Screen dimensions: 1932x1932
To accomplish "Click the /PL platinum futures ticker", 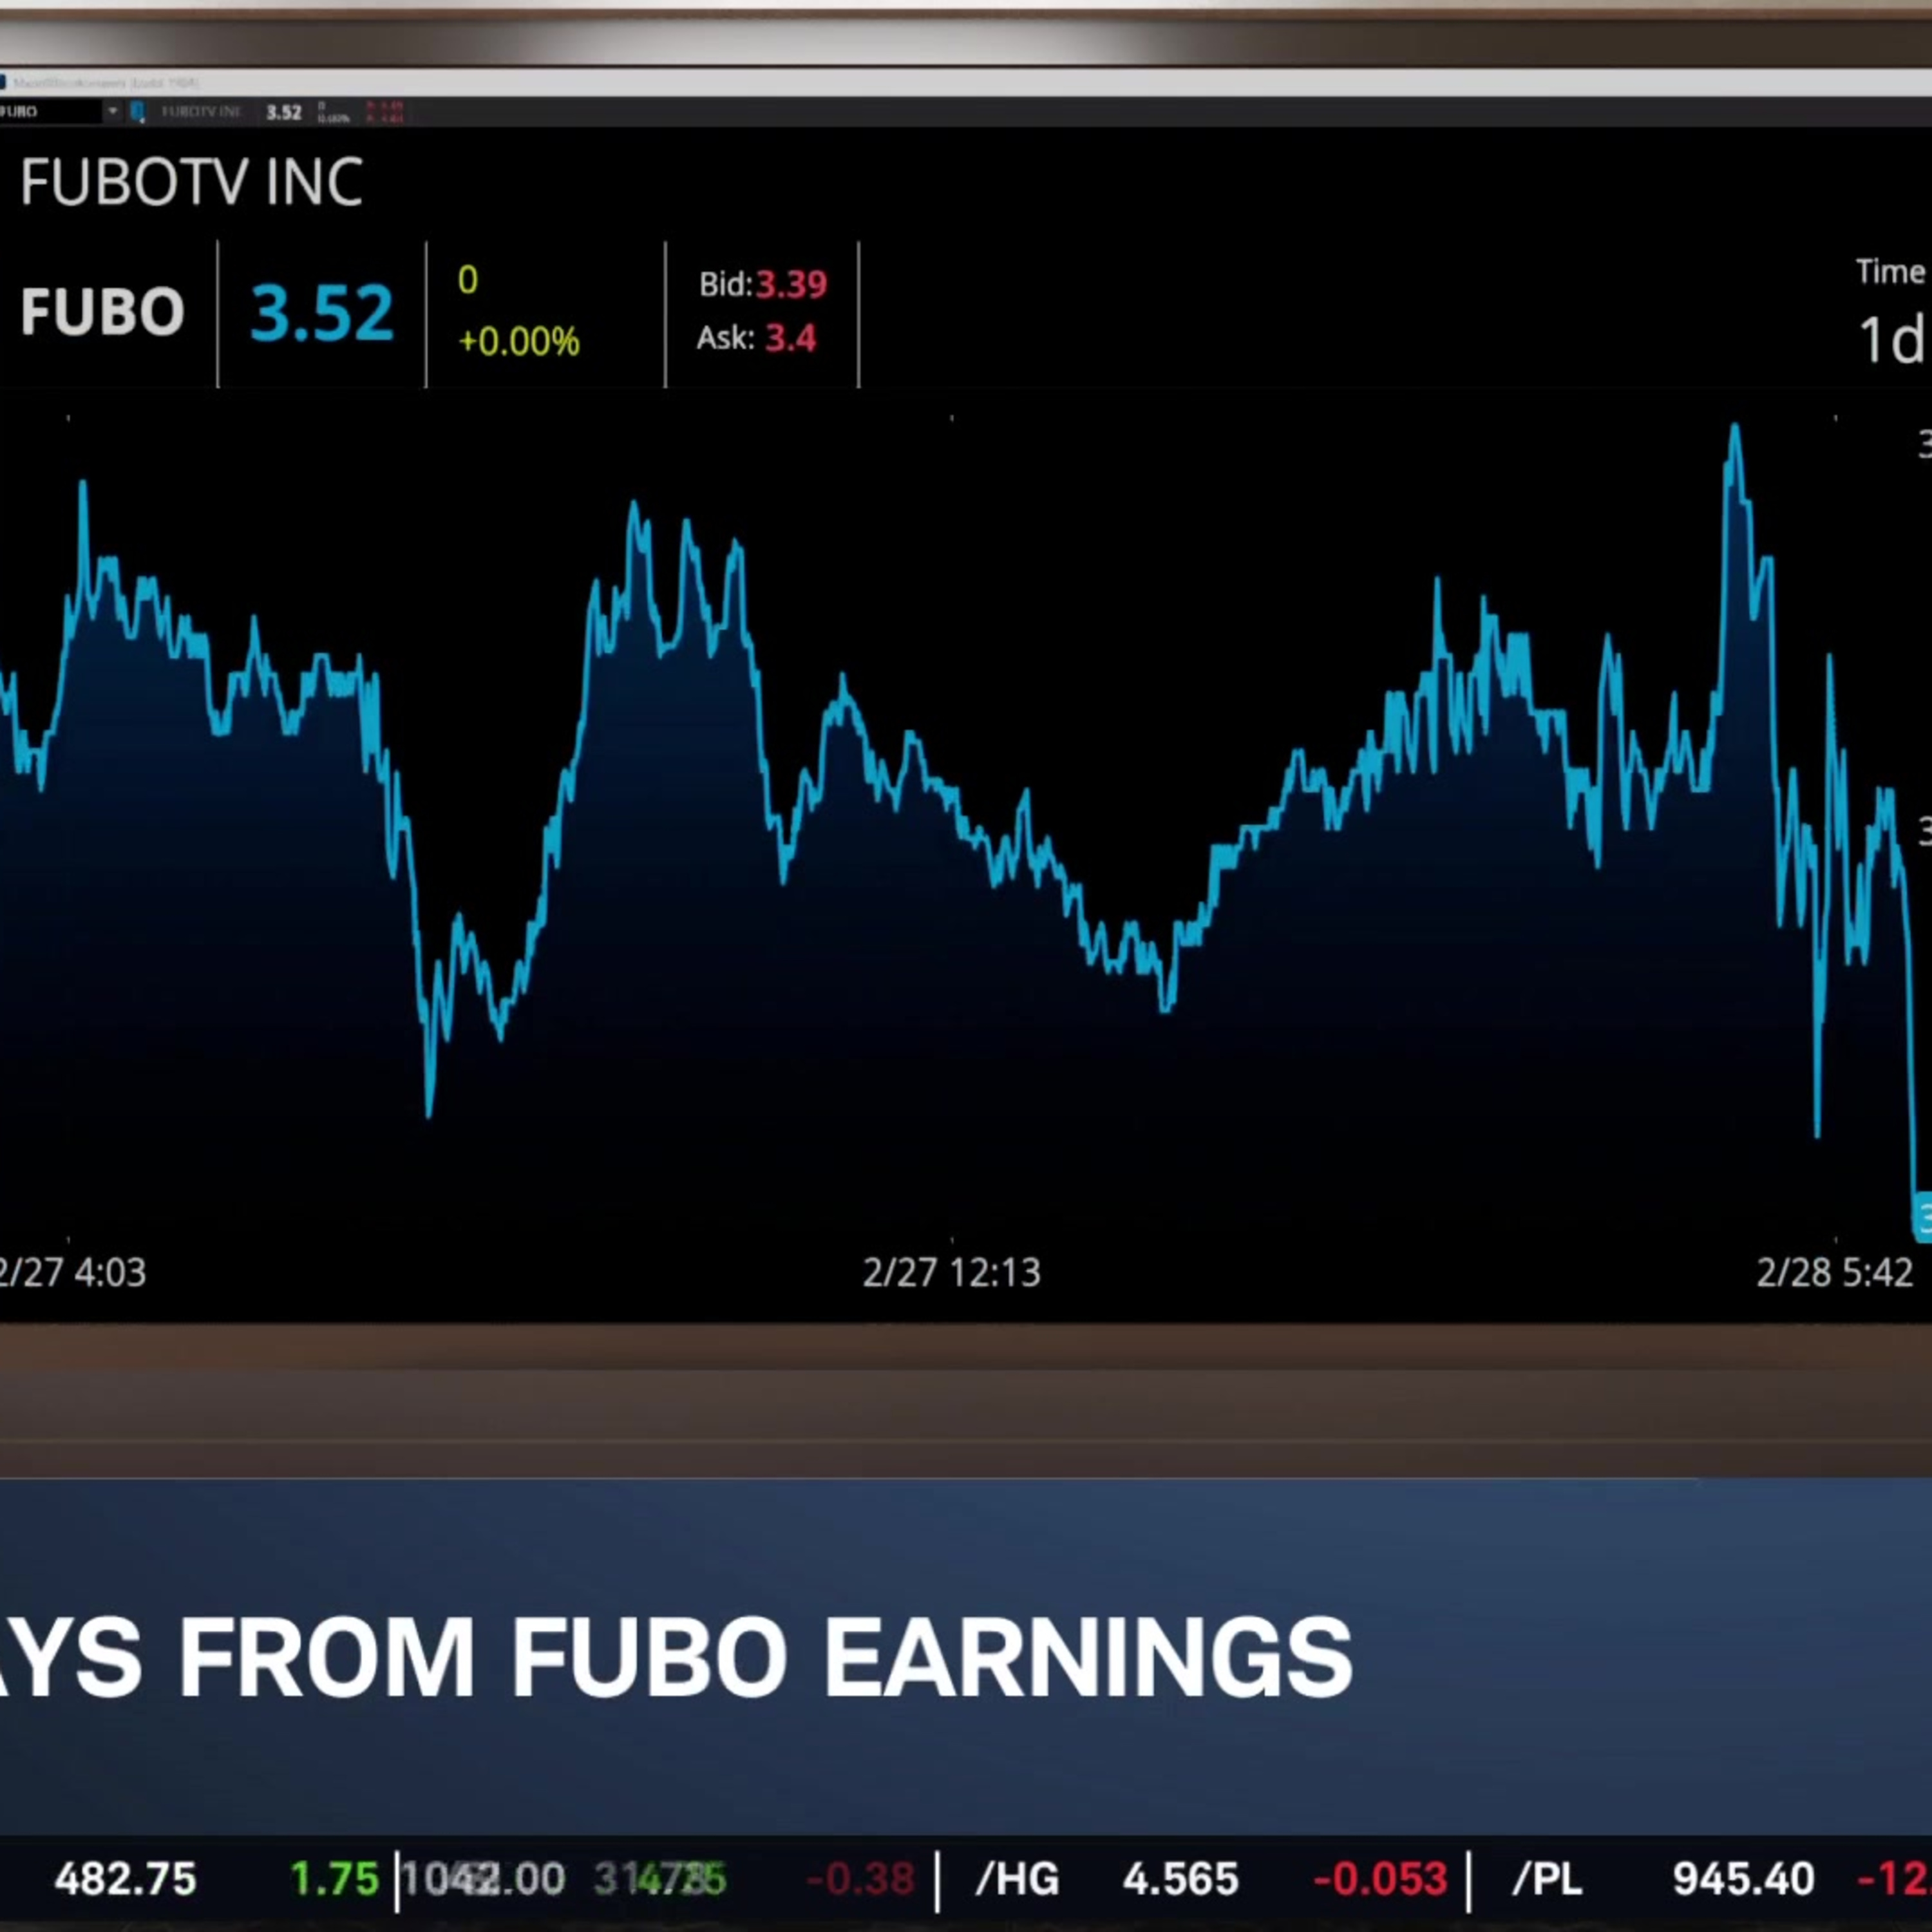I will [x=1547, y=1879].
